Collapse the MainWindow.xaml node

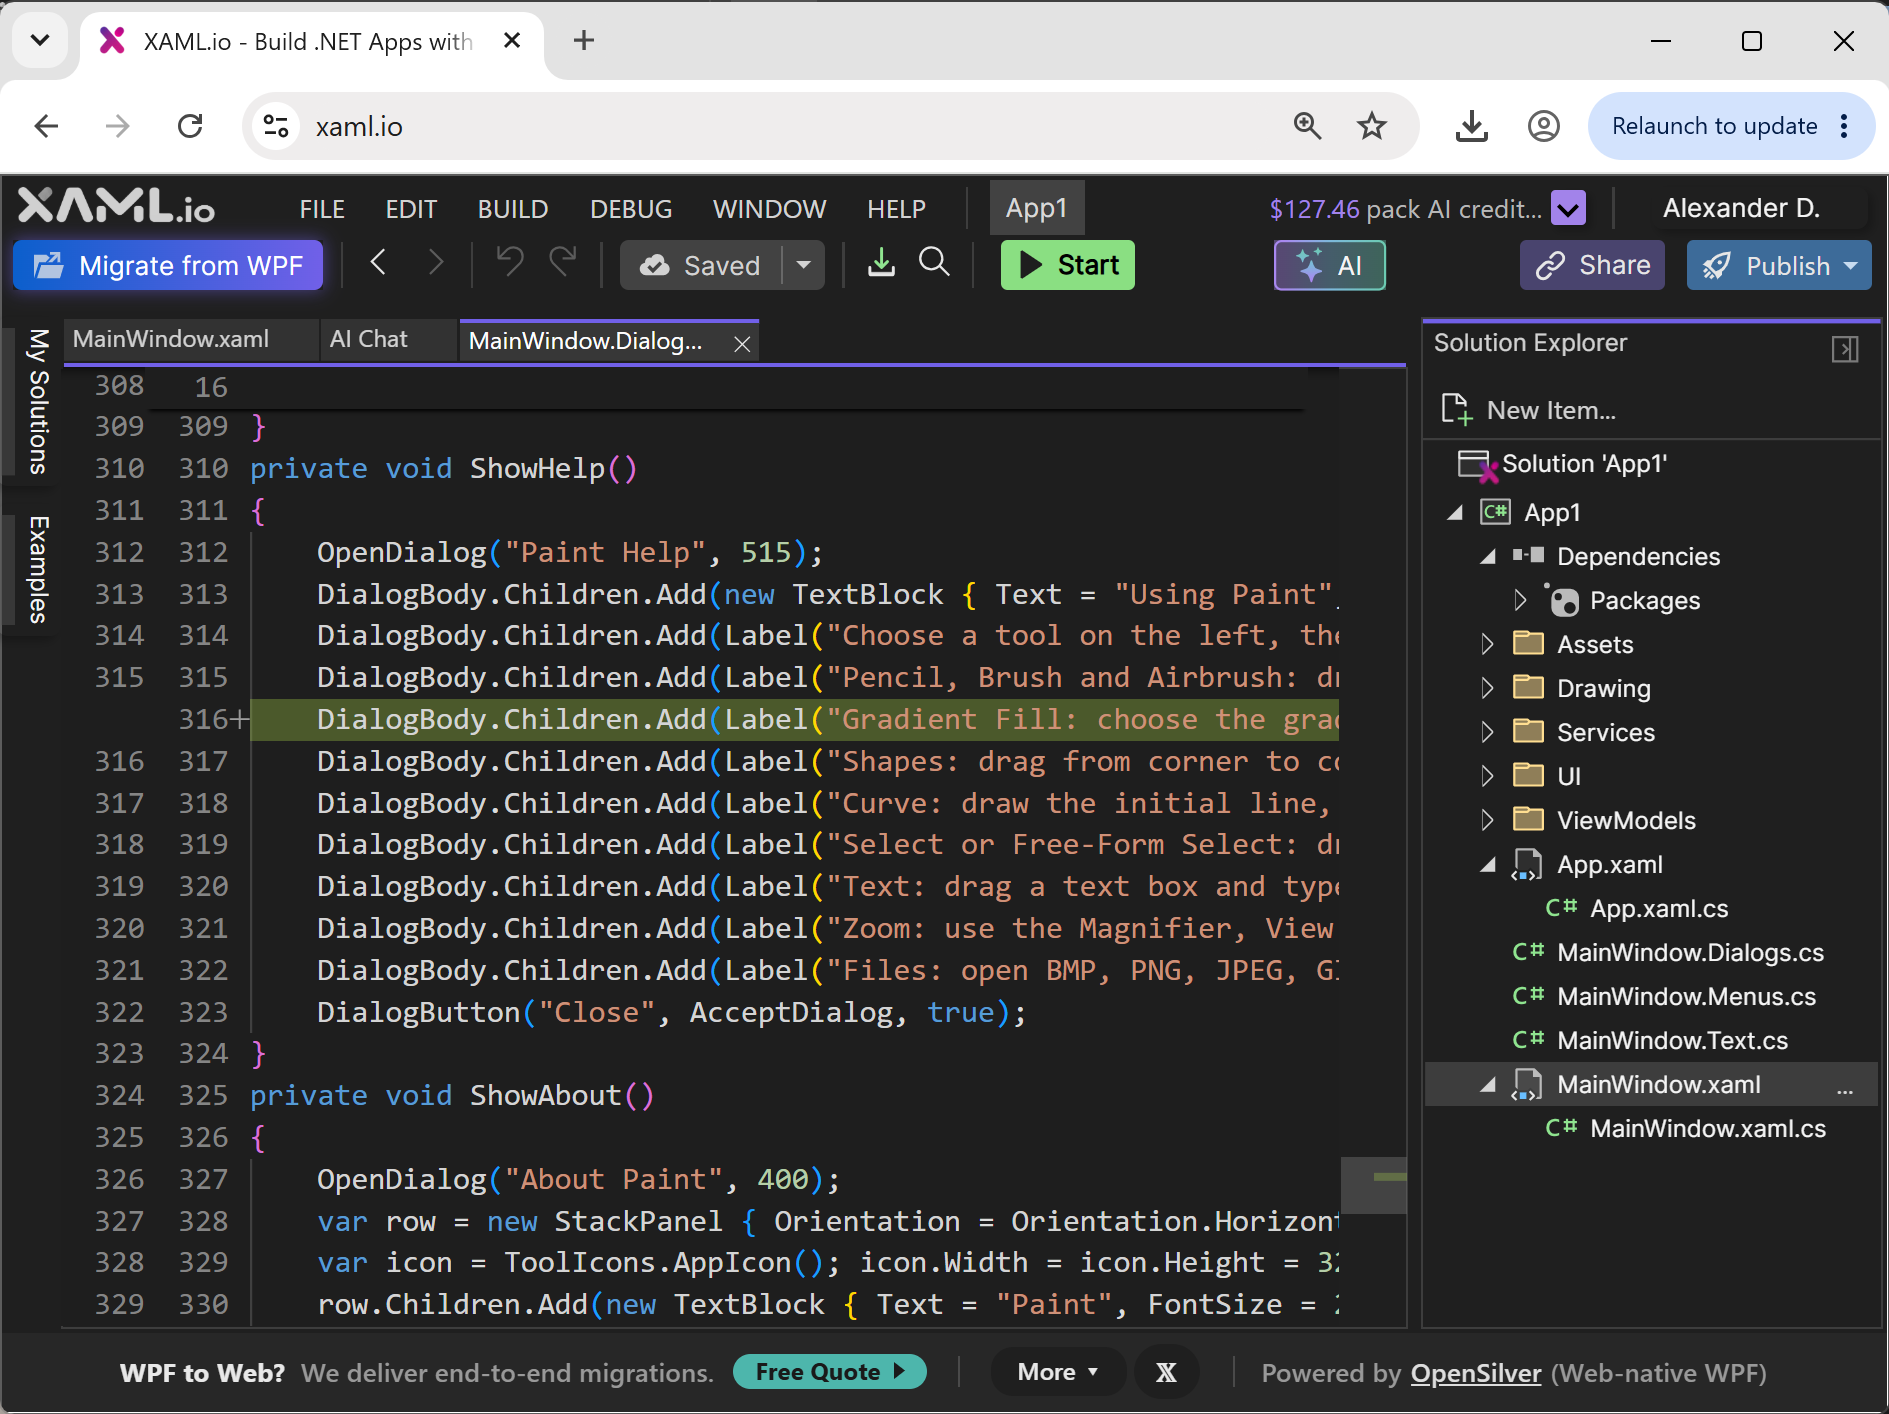tap(1489, 1085)
